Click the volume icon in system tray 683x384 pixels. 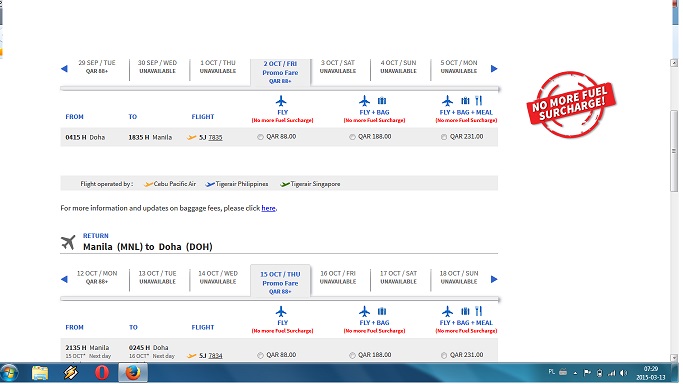pos(624,373)
